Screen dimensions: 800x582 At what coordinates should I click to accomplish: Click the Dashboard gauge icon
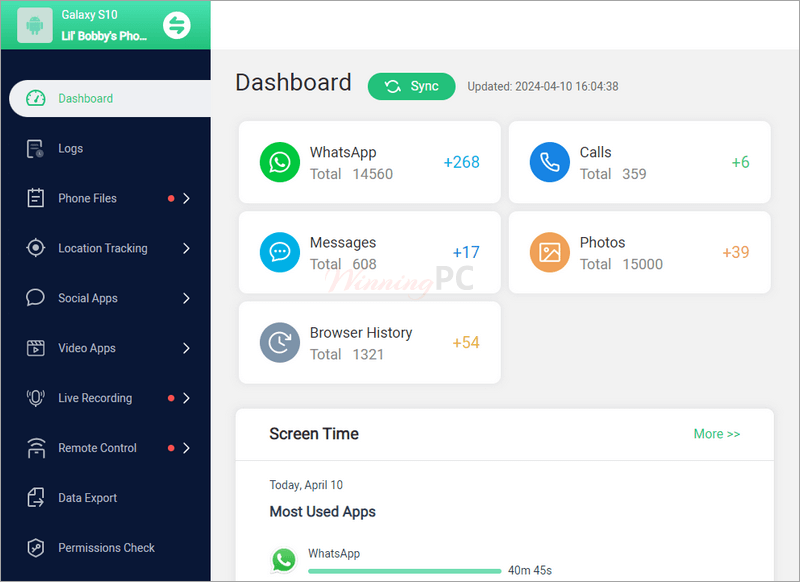(x=36, y=98)
